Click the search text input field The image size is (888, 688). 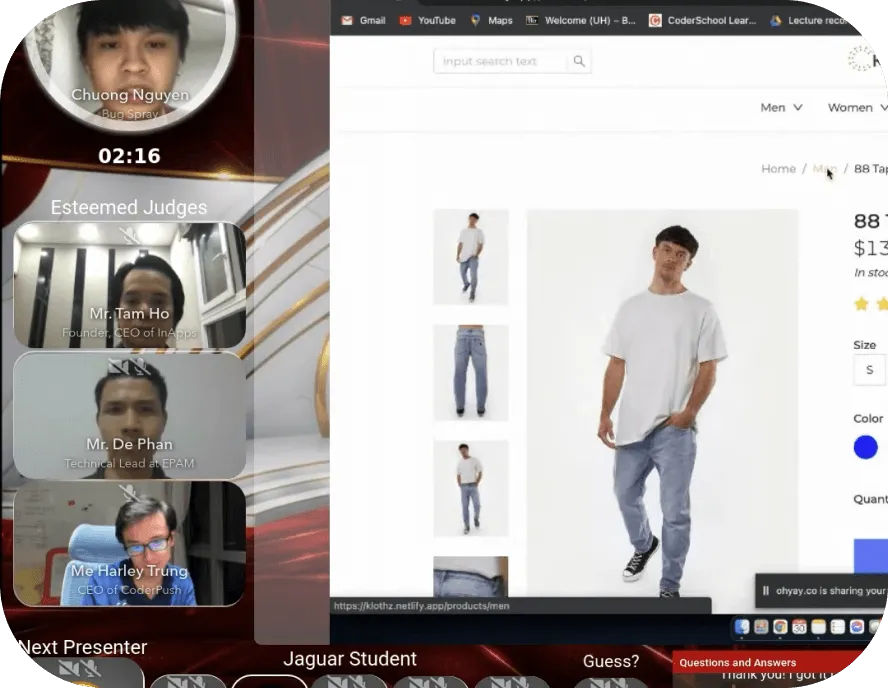coord(500,61)
